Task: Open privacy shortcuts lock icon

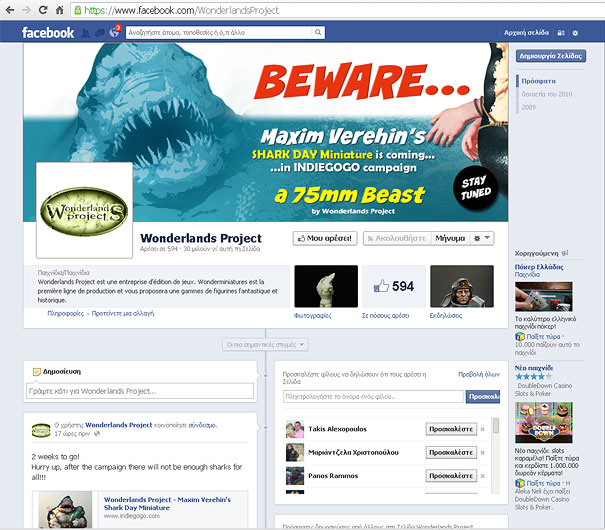Action: point(561,33)
